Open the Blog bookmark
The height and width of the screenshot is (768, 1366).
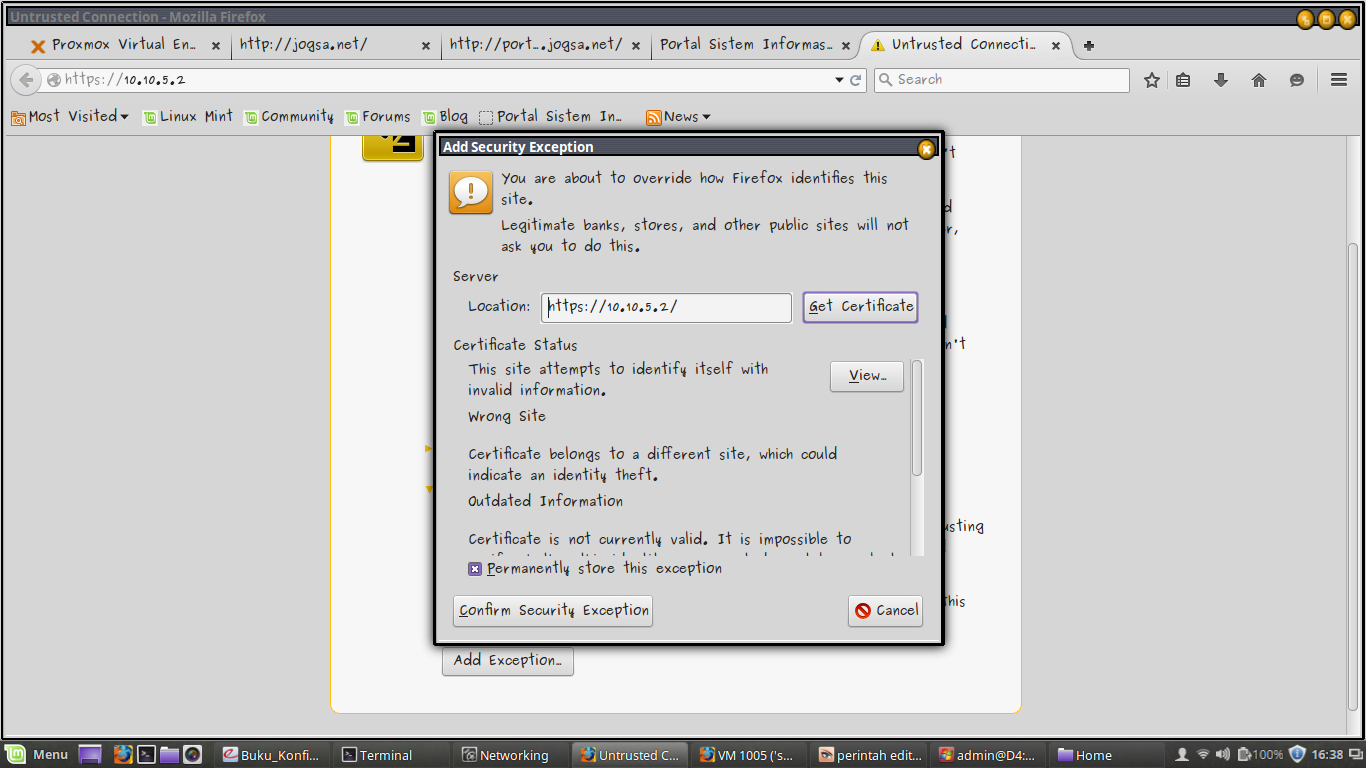pyautogui.click(x=445, y=117)
